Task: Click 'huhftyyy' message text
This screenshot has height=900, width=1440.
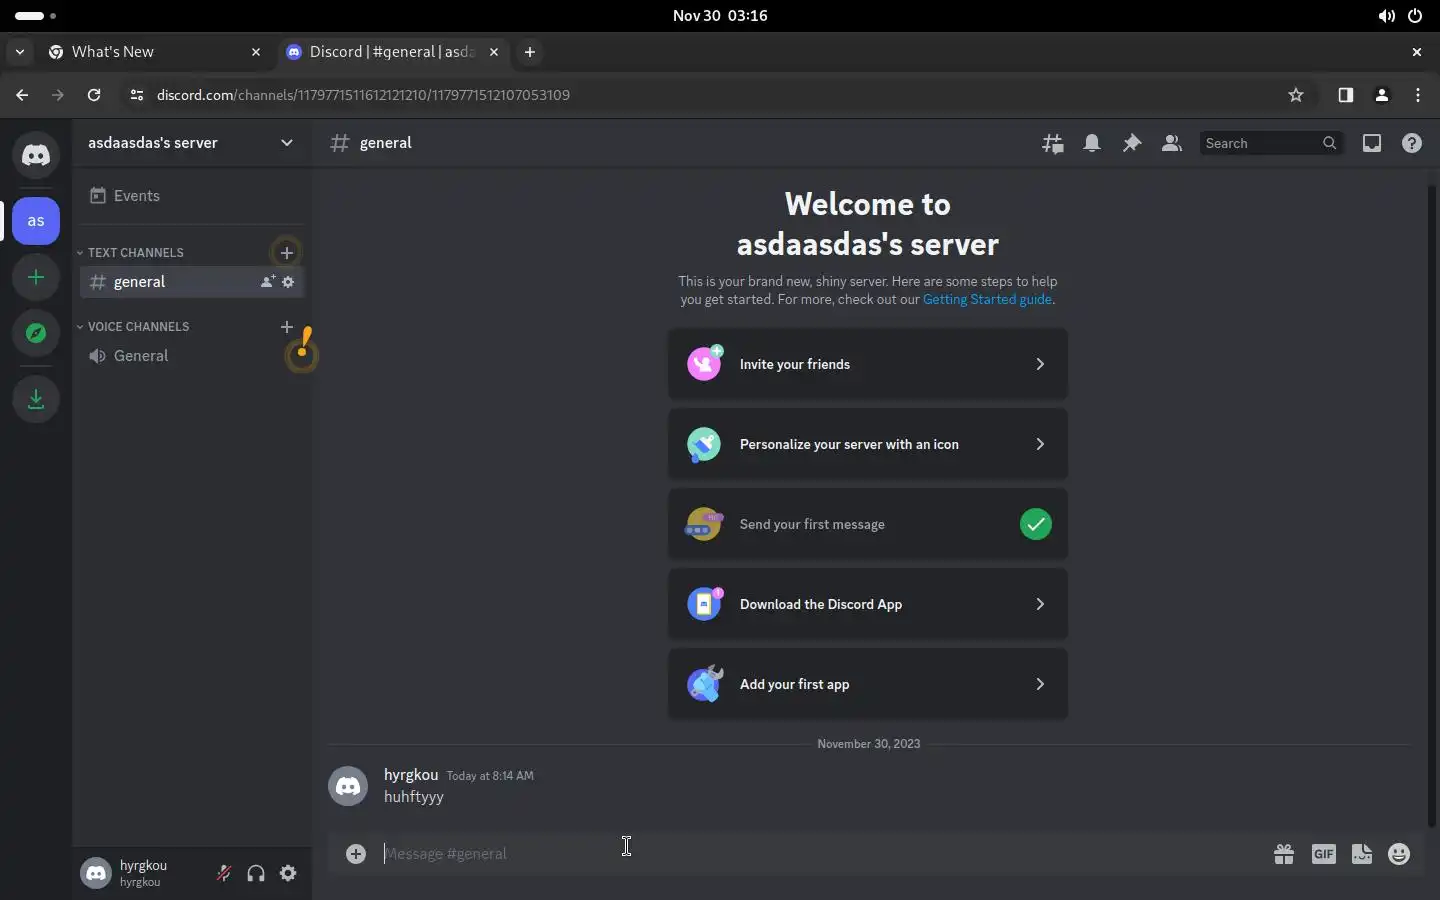Action: (414, 797)
